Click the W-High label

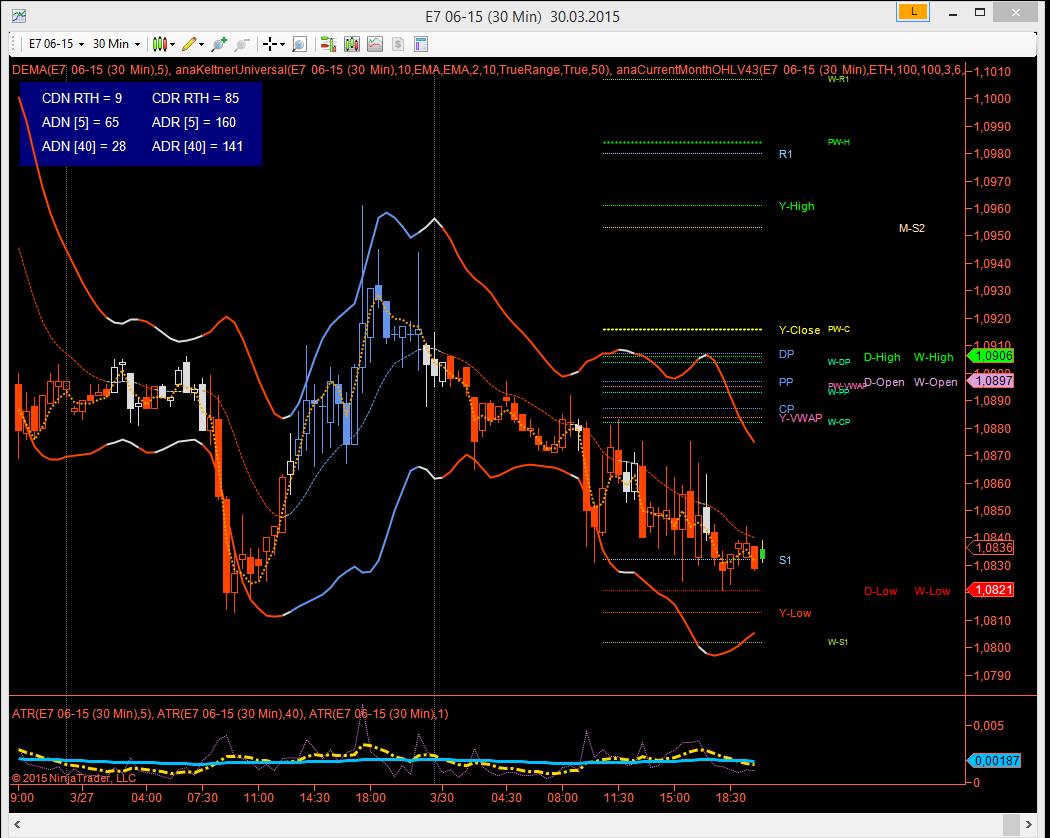pos(933,357)
